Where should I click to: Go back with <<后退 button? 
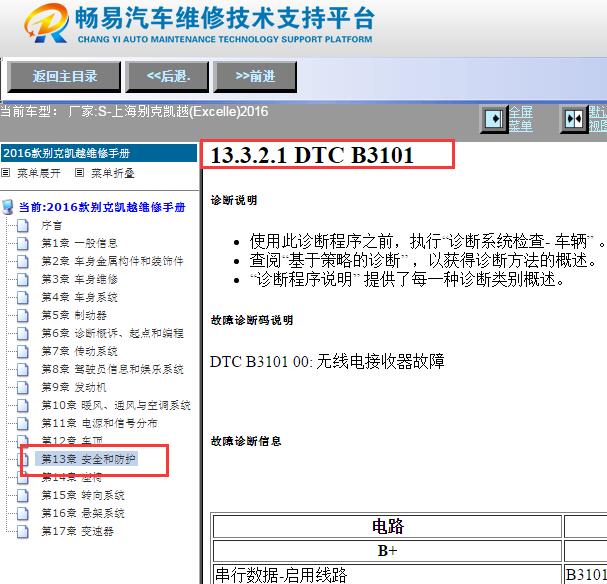(167, 77)
